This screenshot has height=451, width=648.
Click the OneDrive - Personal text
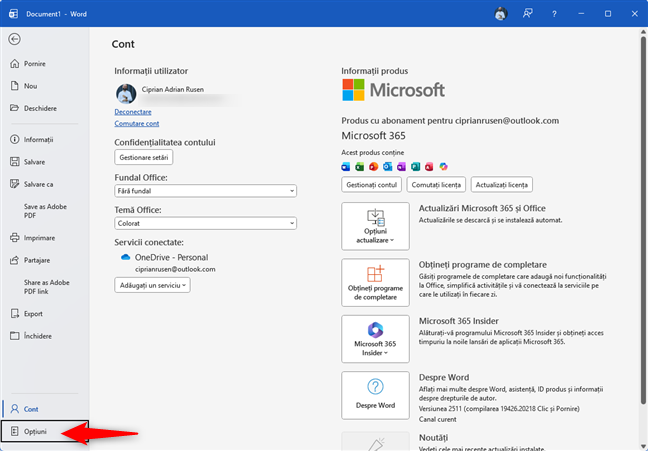pyautogui.click(x=172, y=257)
